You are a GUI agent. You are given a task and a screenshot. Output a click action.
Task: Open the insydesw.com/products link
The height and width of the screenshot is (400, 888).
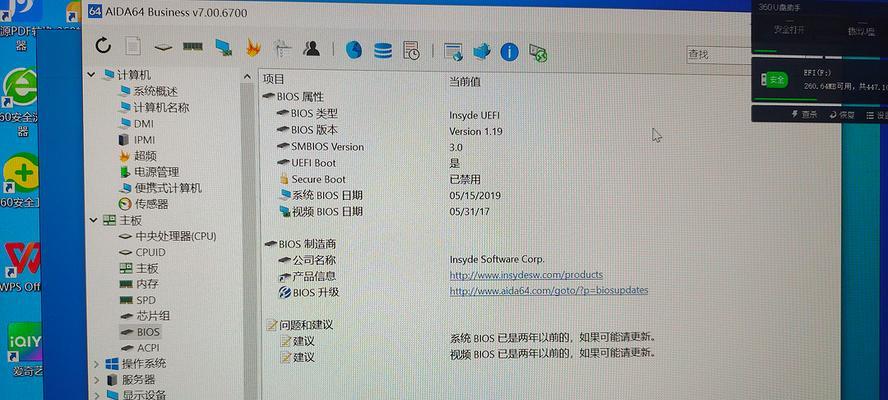[x=526, y=275]
